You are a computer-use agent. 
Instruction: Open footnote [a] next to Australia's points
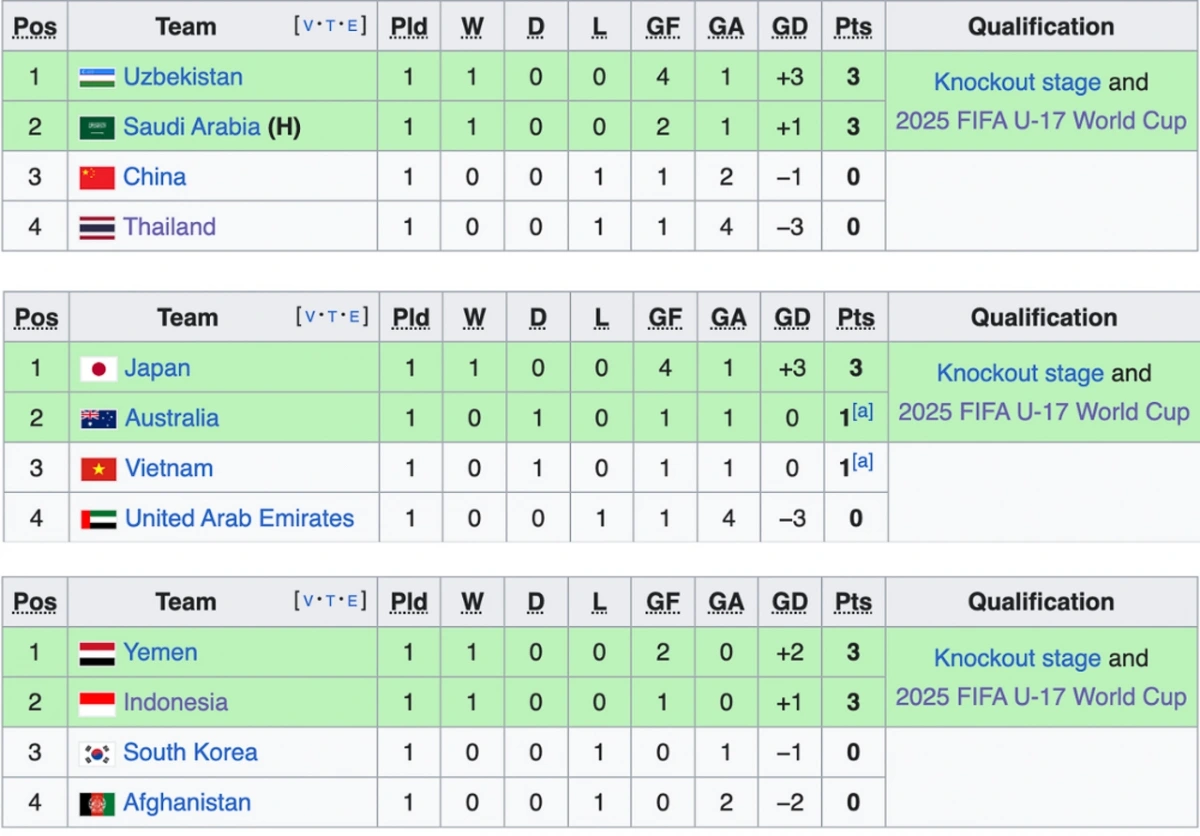point(862,411)
